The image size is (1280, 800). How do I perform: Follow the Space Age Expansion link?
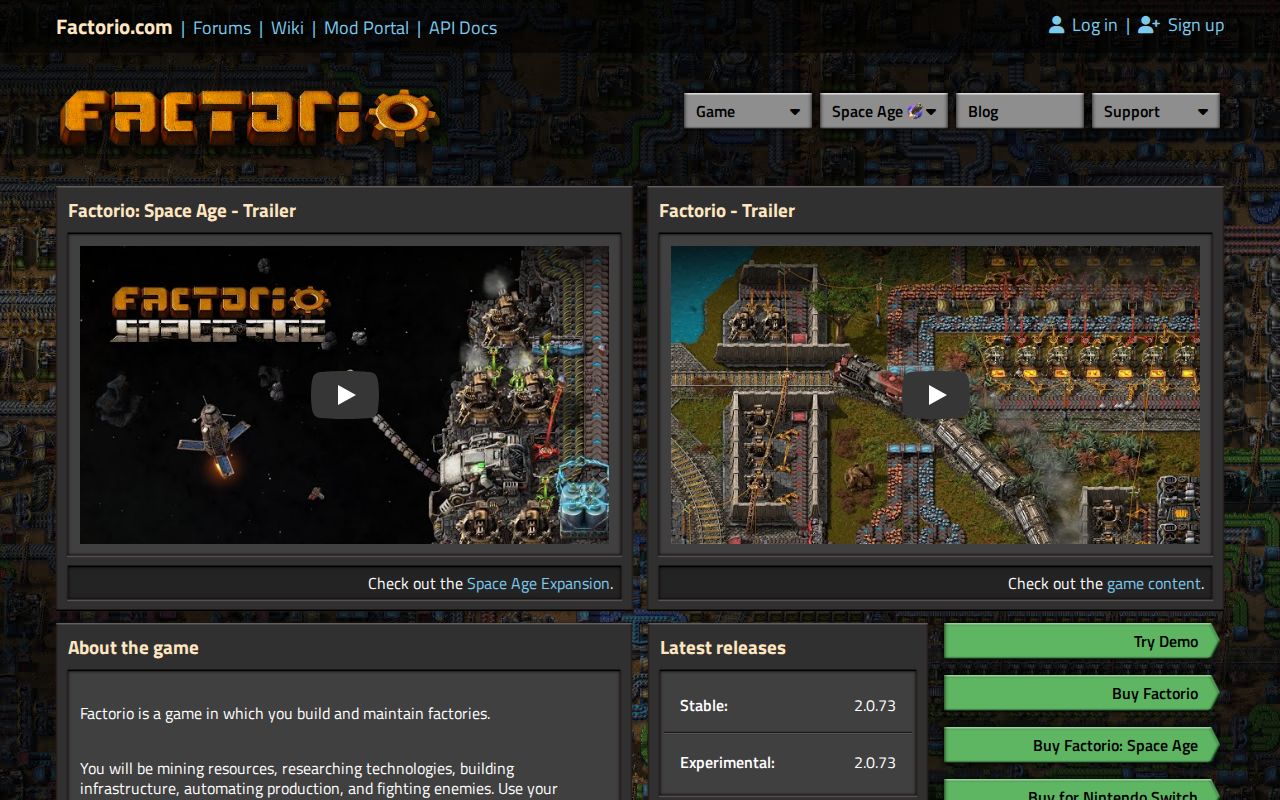(538, 583)
